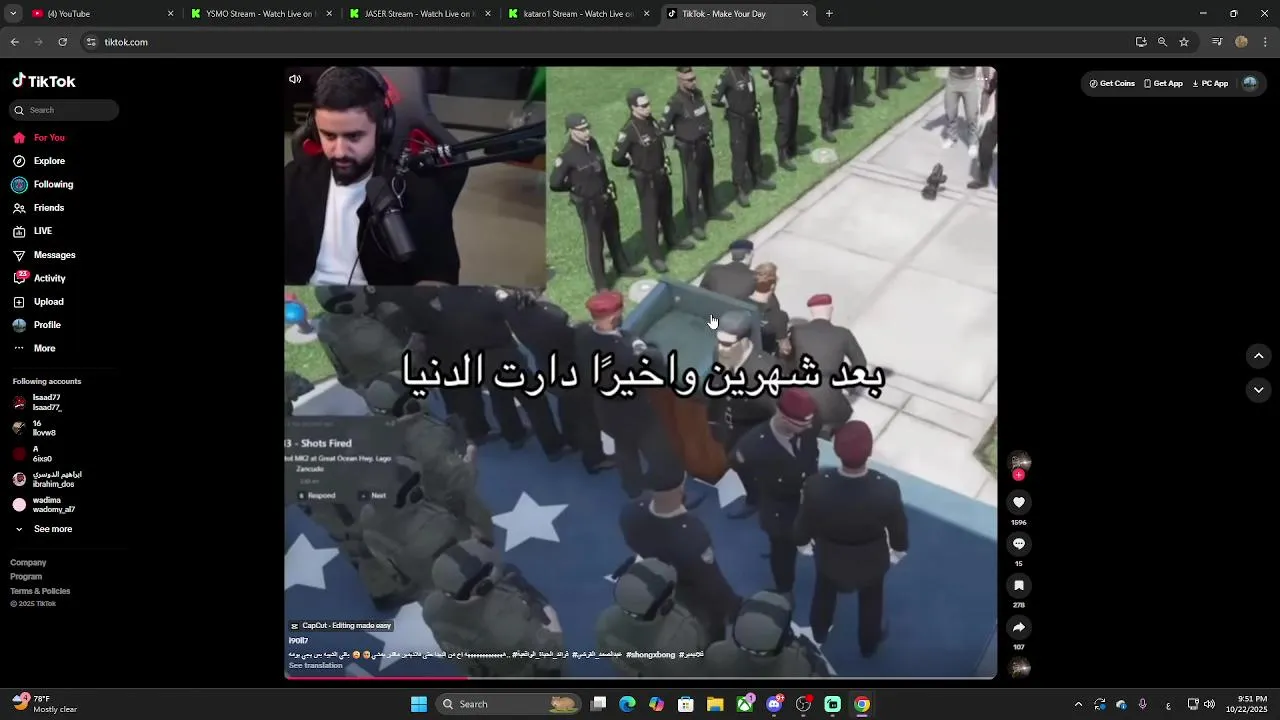This screenshot has height=720, width=1280.
Task: Open Discord from the taskbar
Action: click(774, 704)
